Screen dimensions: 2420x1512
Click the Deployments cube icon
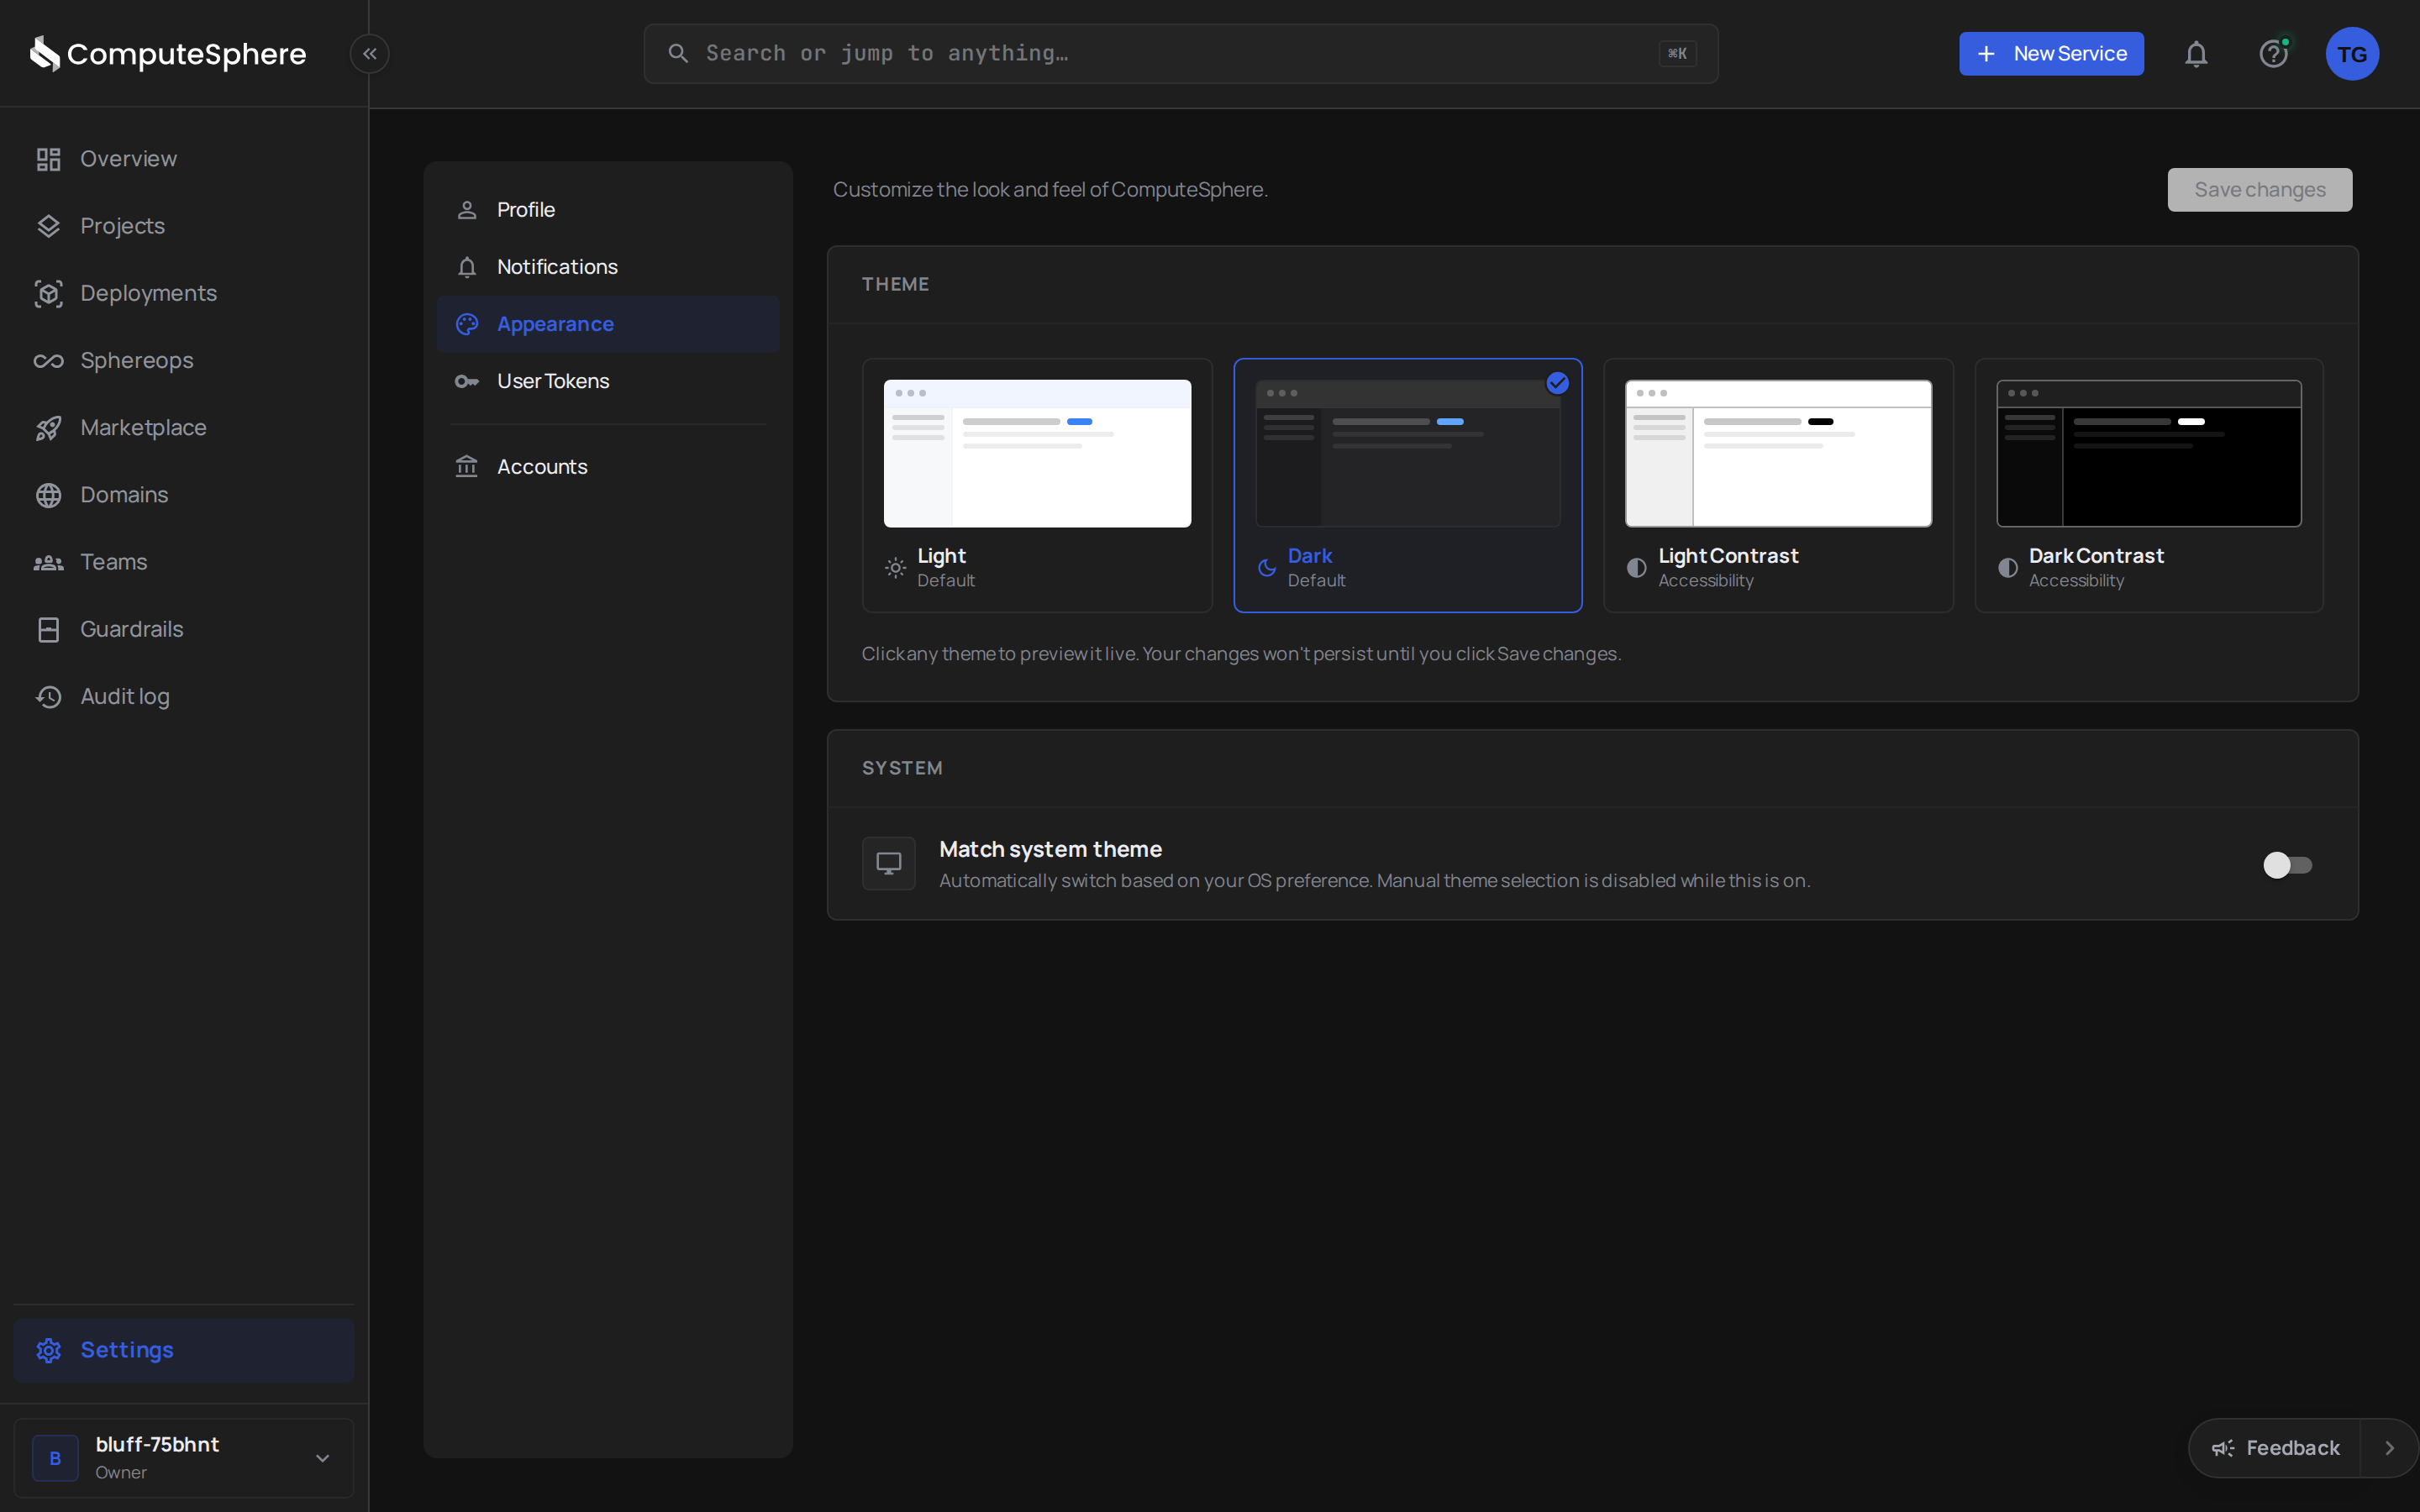click(x=48, y=293)
